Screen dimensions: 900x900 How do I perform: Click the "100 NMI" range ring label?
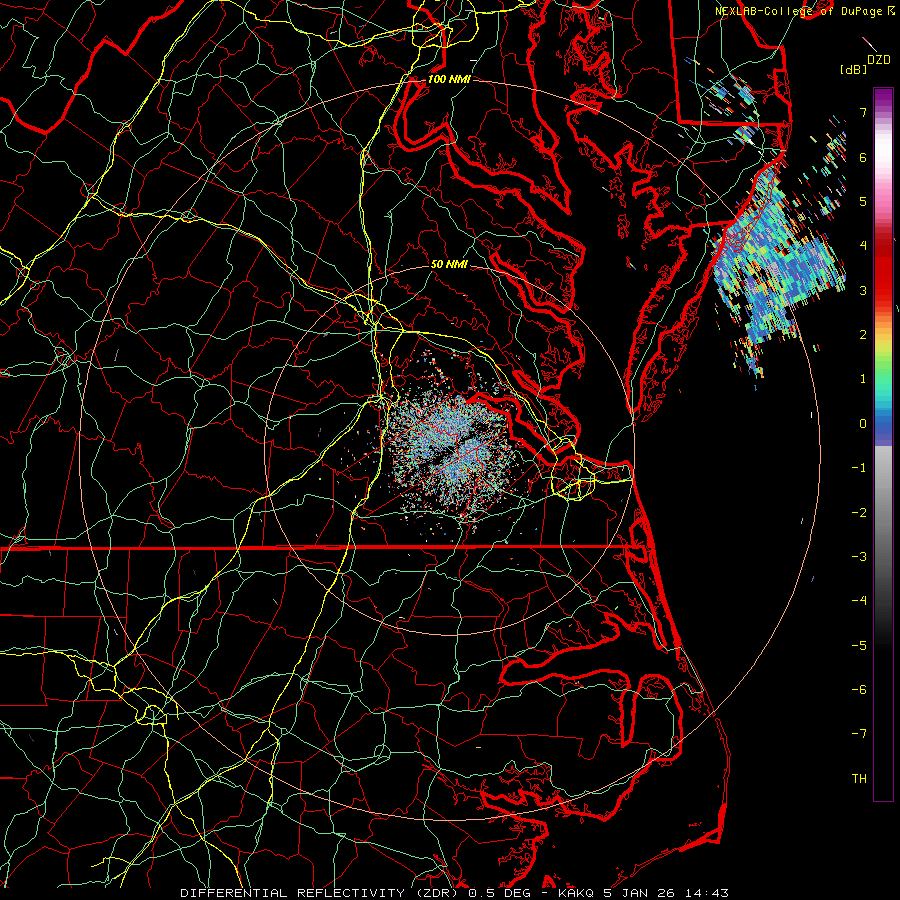click(449, 79)
